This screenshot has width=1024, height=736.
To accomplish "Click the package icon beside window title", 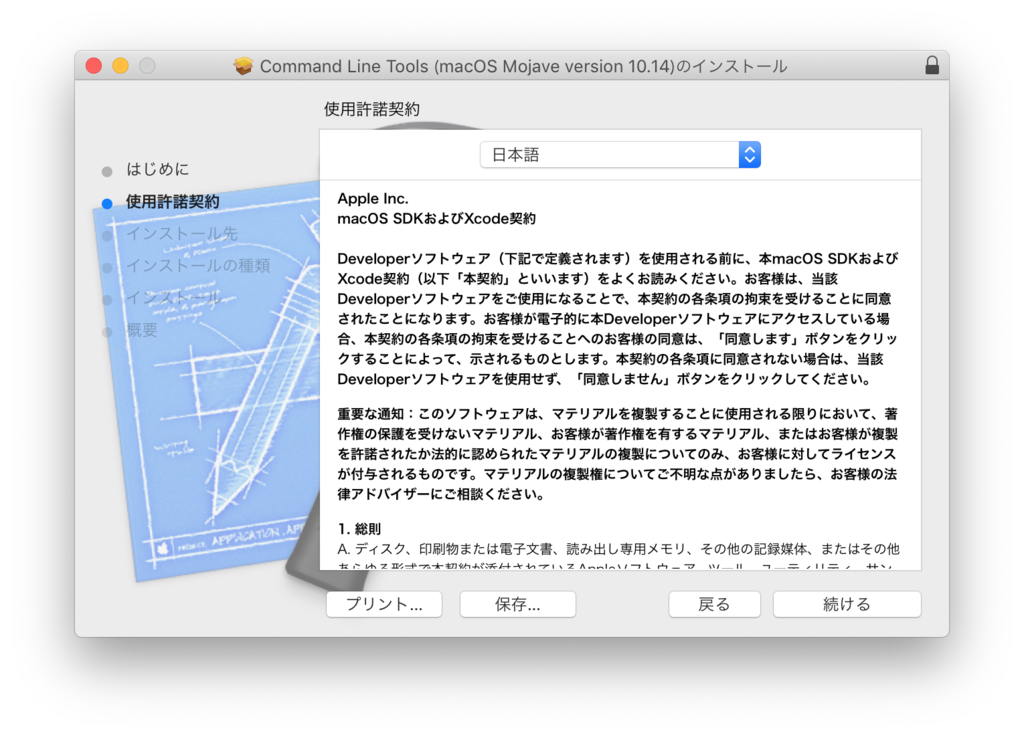I will (x=243, y=66).
